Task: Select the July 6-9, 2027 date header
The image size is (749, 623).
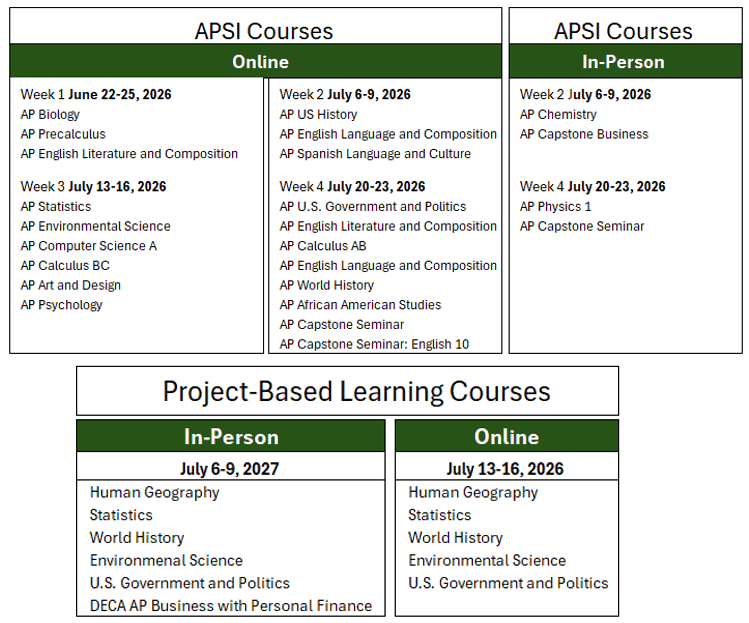Action: coord(231,469)
